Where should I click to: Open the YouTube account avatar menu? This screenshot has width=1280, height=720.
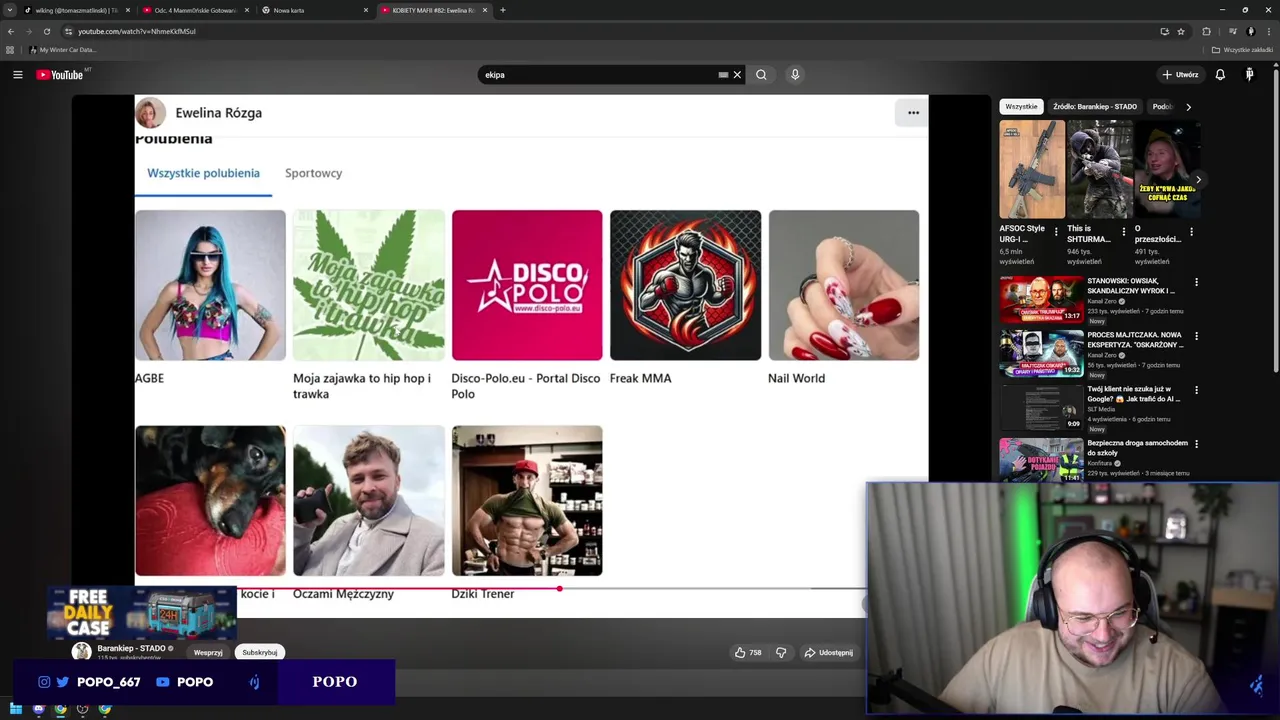1249,75
